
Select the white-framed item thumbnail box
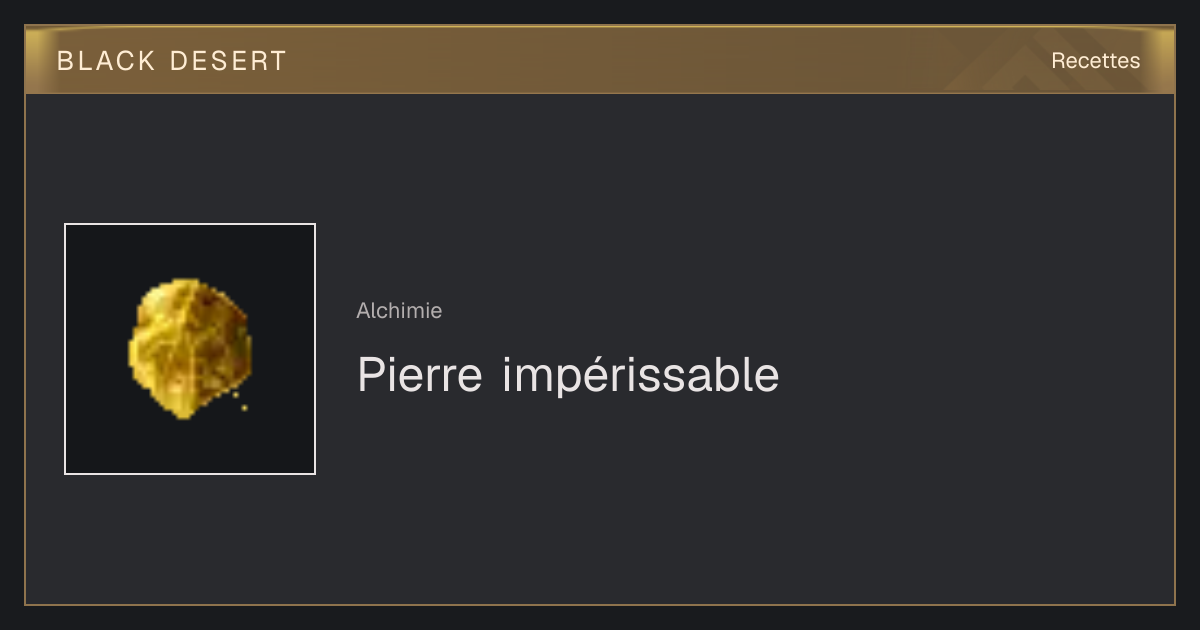point(190,349)
